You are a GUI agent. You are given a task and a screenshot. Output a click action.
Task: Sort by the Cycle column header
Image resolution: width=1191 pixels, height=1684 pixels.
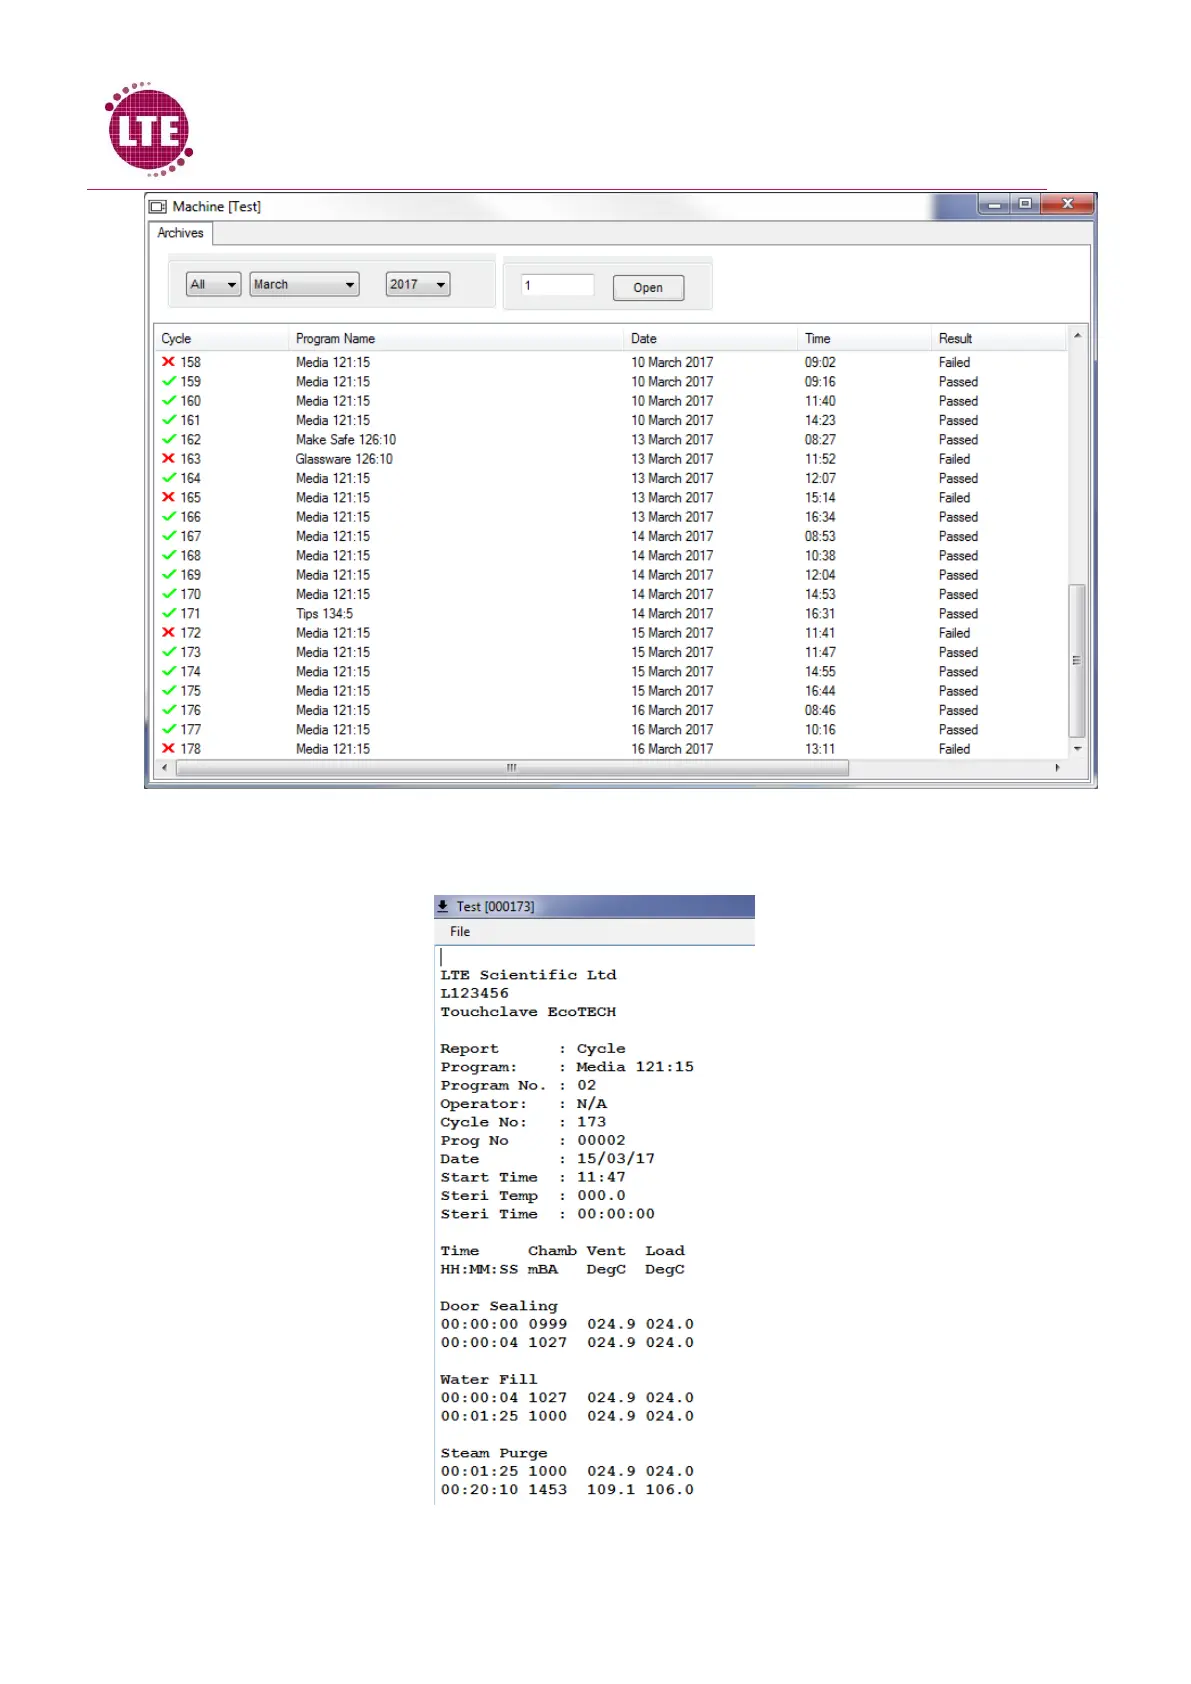pos(221,338)
